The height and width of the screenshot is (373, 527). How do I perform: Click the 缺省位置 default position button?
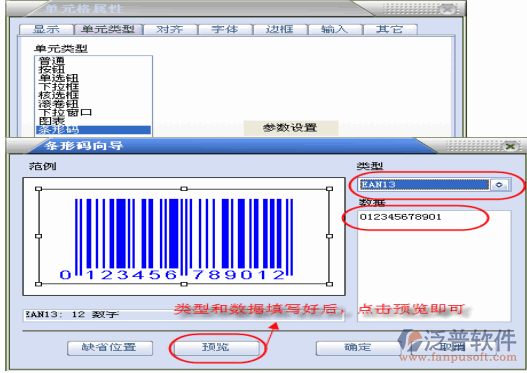(110, 348)
